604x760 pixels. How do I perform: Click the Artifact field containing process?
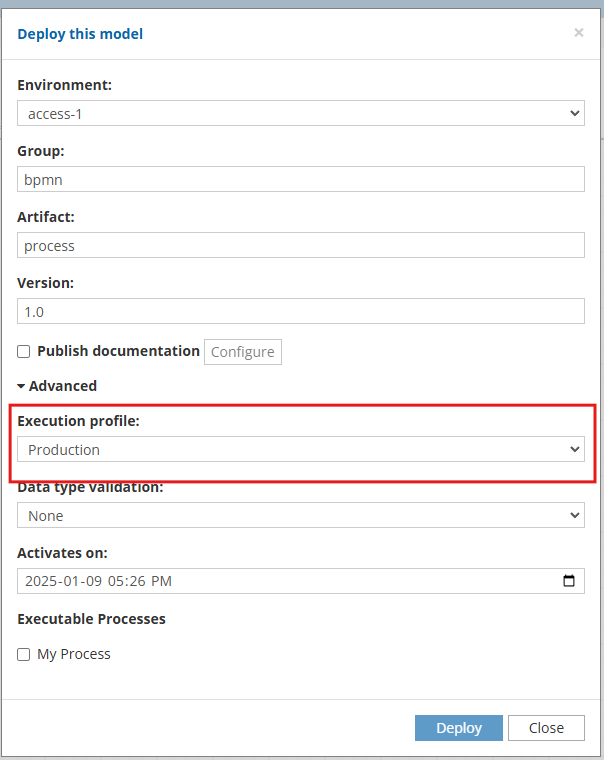point(301,245)
